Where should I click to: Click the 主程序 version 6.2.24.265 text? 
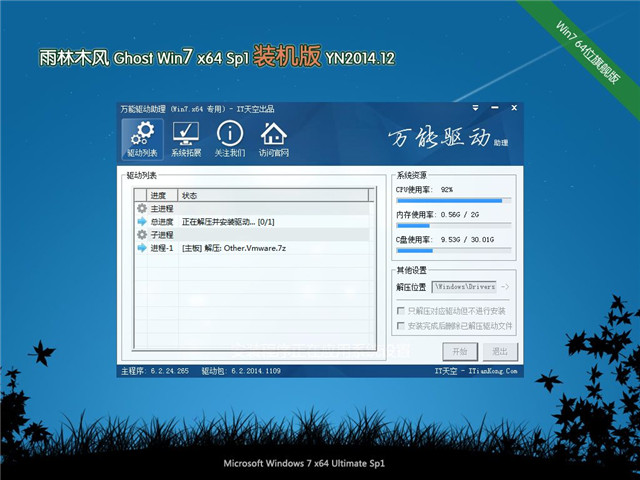155,371
